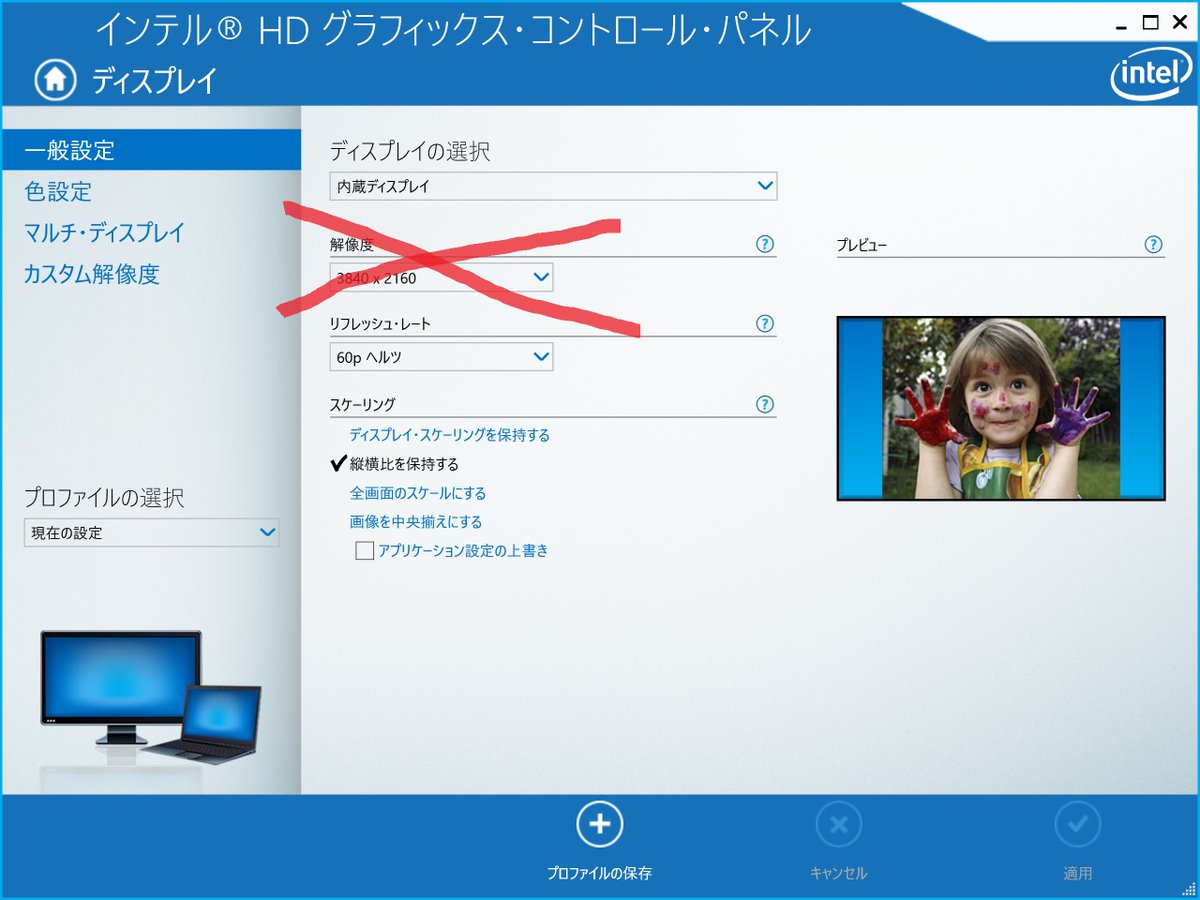The image size is (1200, 900).
Task: Open マルチ・ディスプレイ settings
Action: point(104,233)
